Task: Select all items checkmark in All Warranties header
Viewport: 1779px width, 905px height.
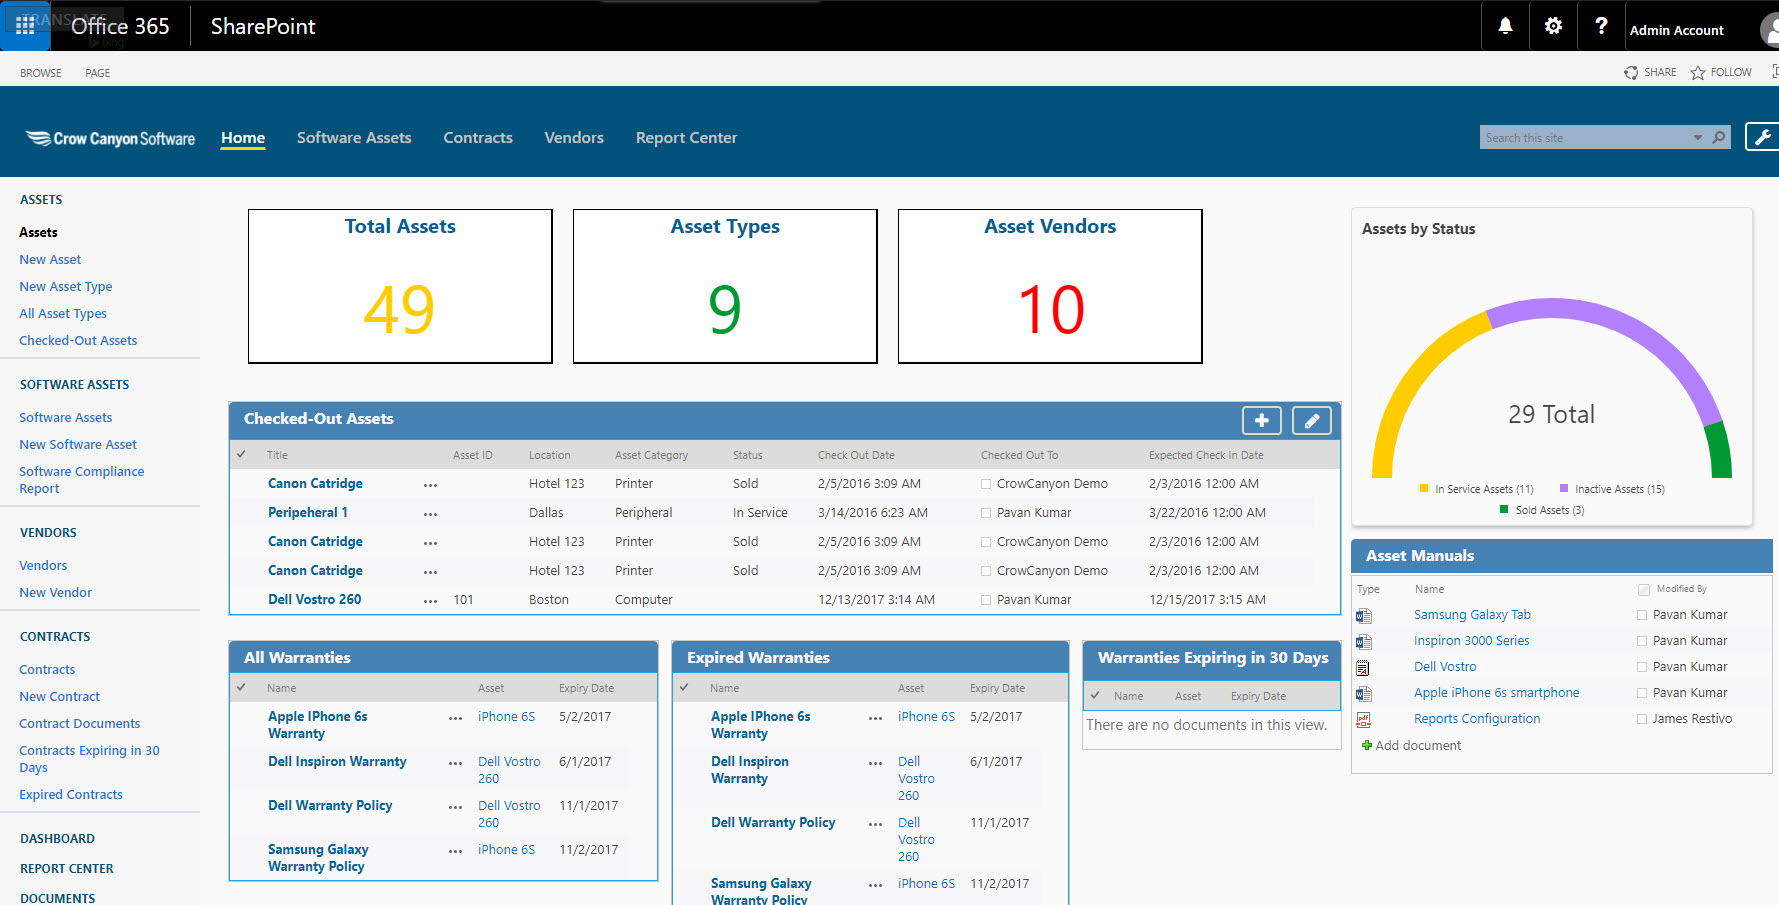Action: pos(241,687)
